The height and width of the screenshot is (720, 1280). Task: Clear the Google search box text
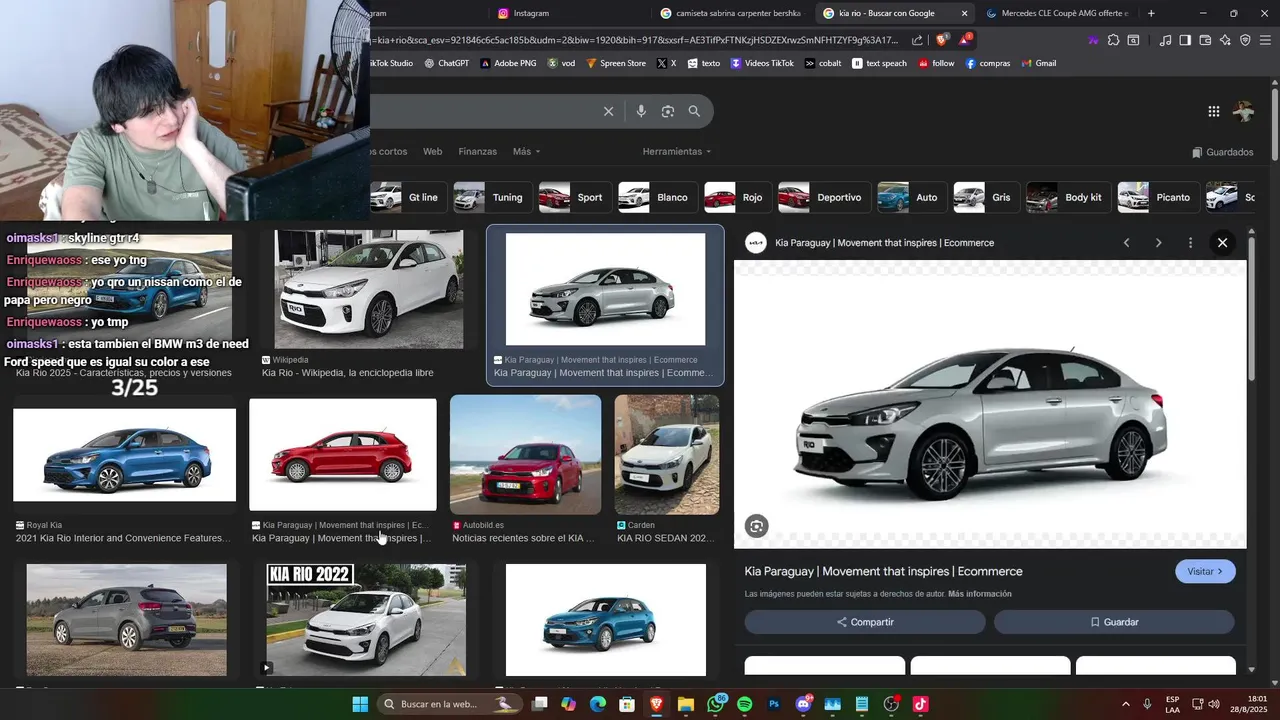[608, 111]
